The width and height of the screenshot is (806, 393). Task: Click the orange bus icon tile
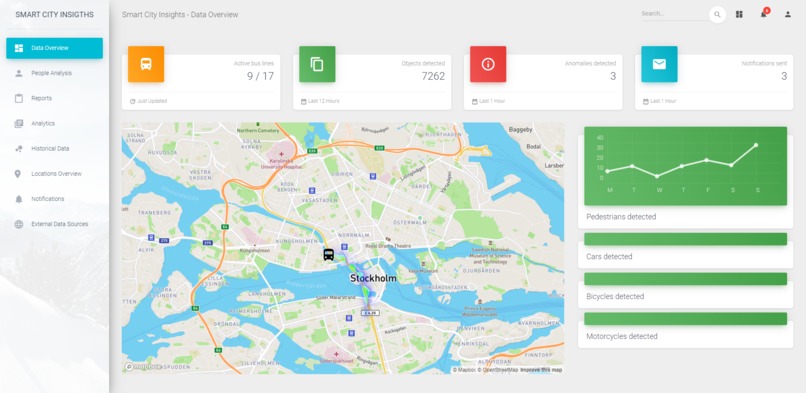tap(146, 64)
